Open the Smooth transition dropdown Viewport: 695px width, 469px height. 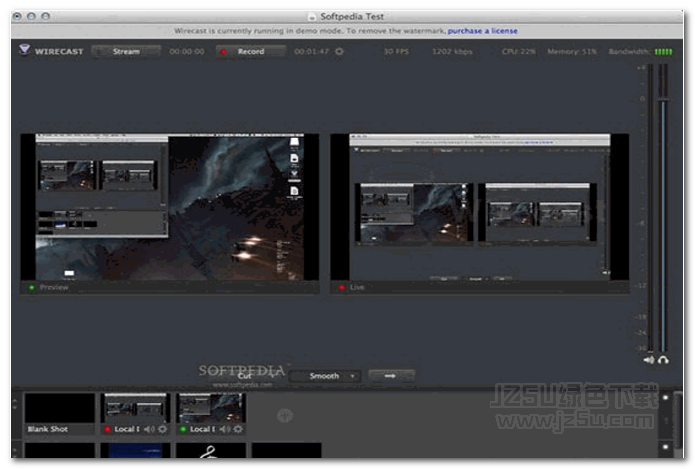(325, 376)
